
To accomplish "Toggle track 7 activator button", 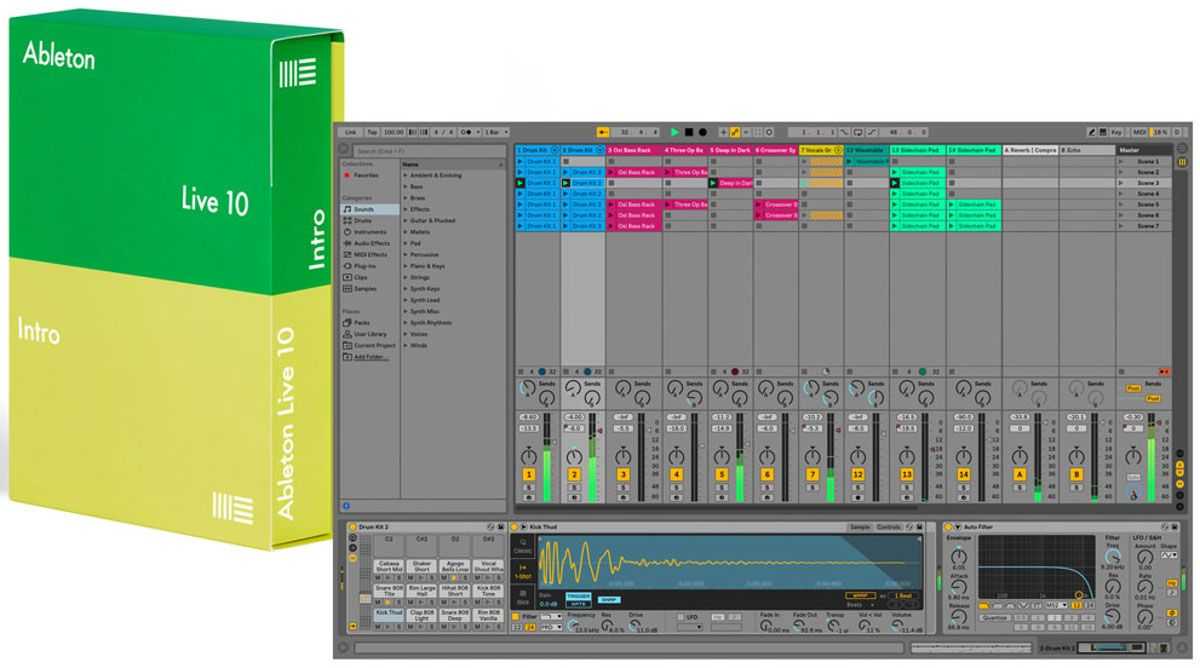I will (x=812, y=474).
